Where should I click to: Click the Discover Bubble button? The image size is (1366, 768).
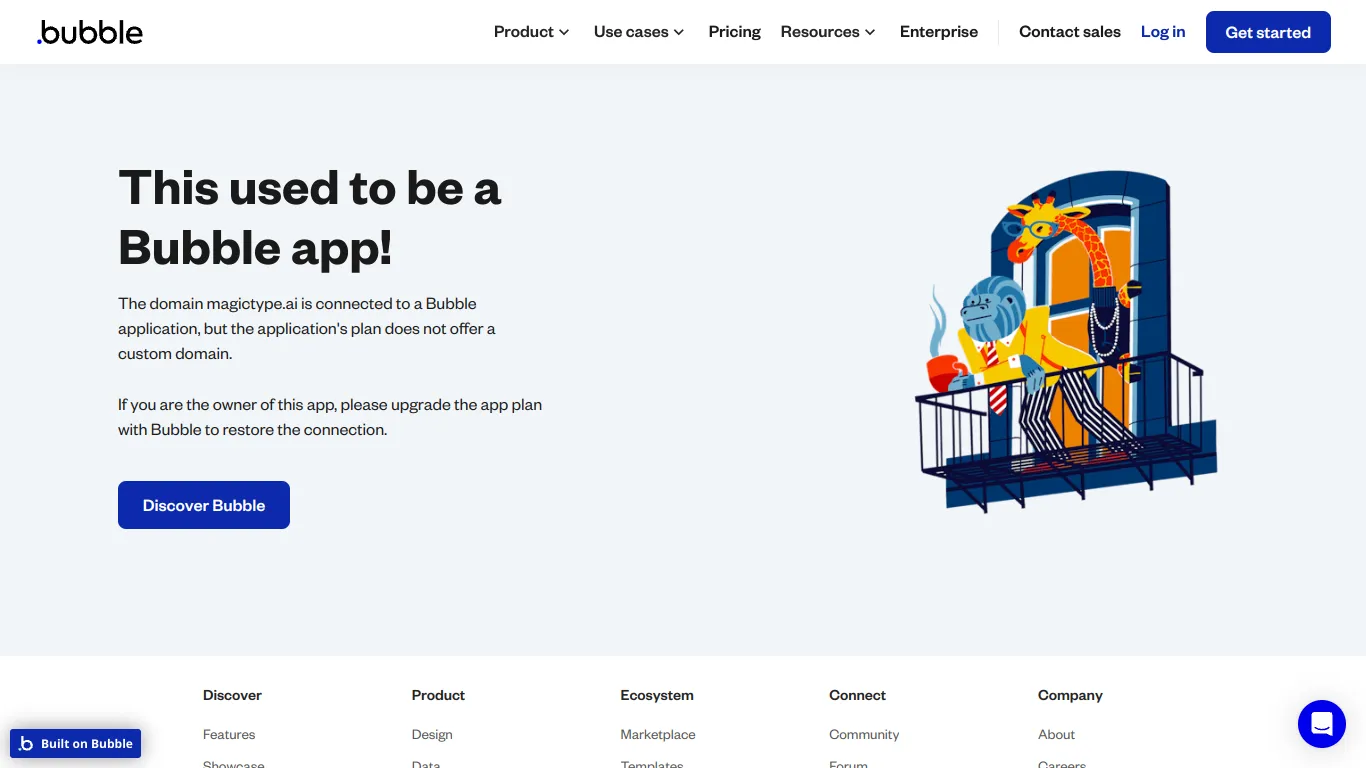click(x=204, y=505)
